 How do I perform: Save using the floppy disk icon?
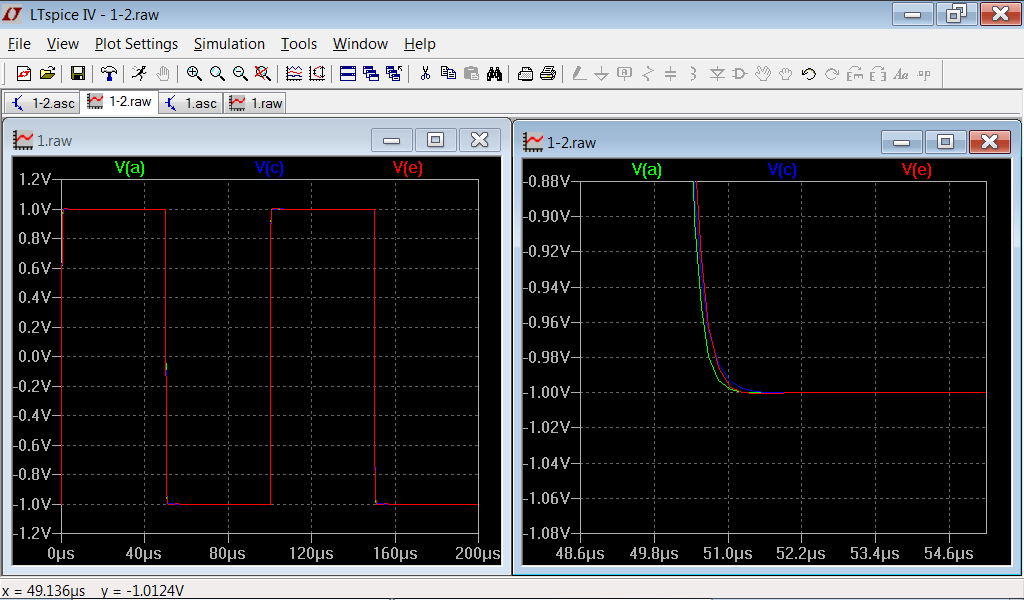tap(77, 73)
